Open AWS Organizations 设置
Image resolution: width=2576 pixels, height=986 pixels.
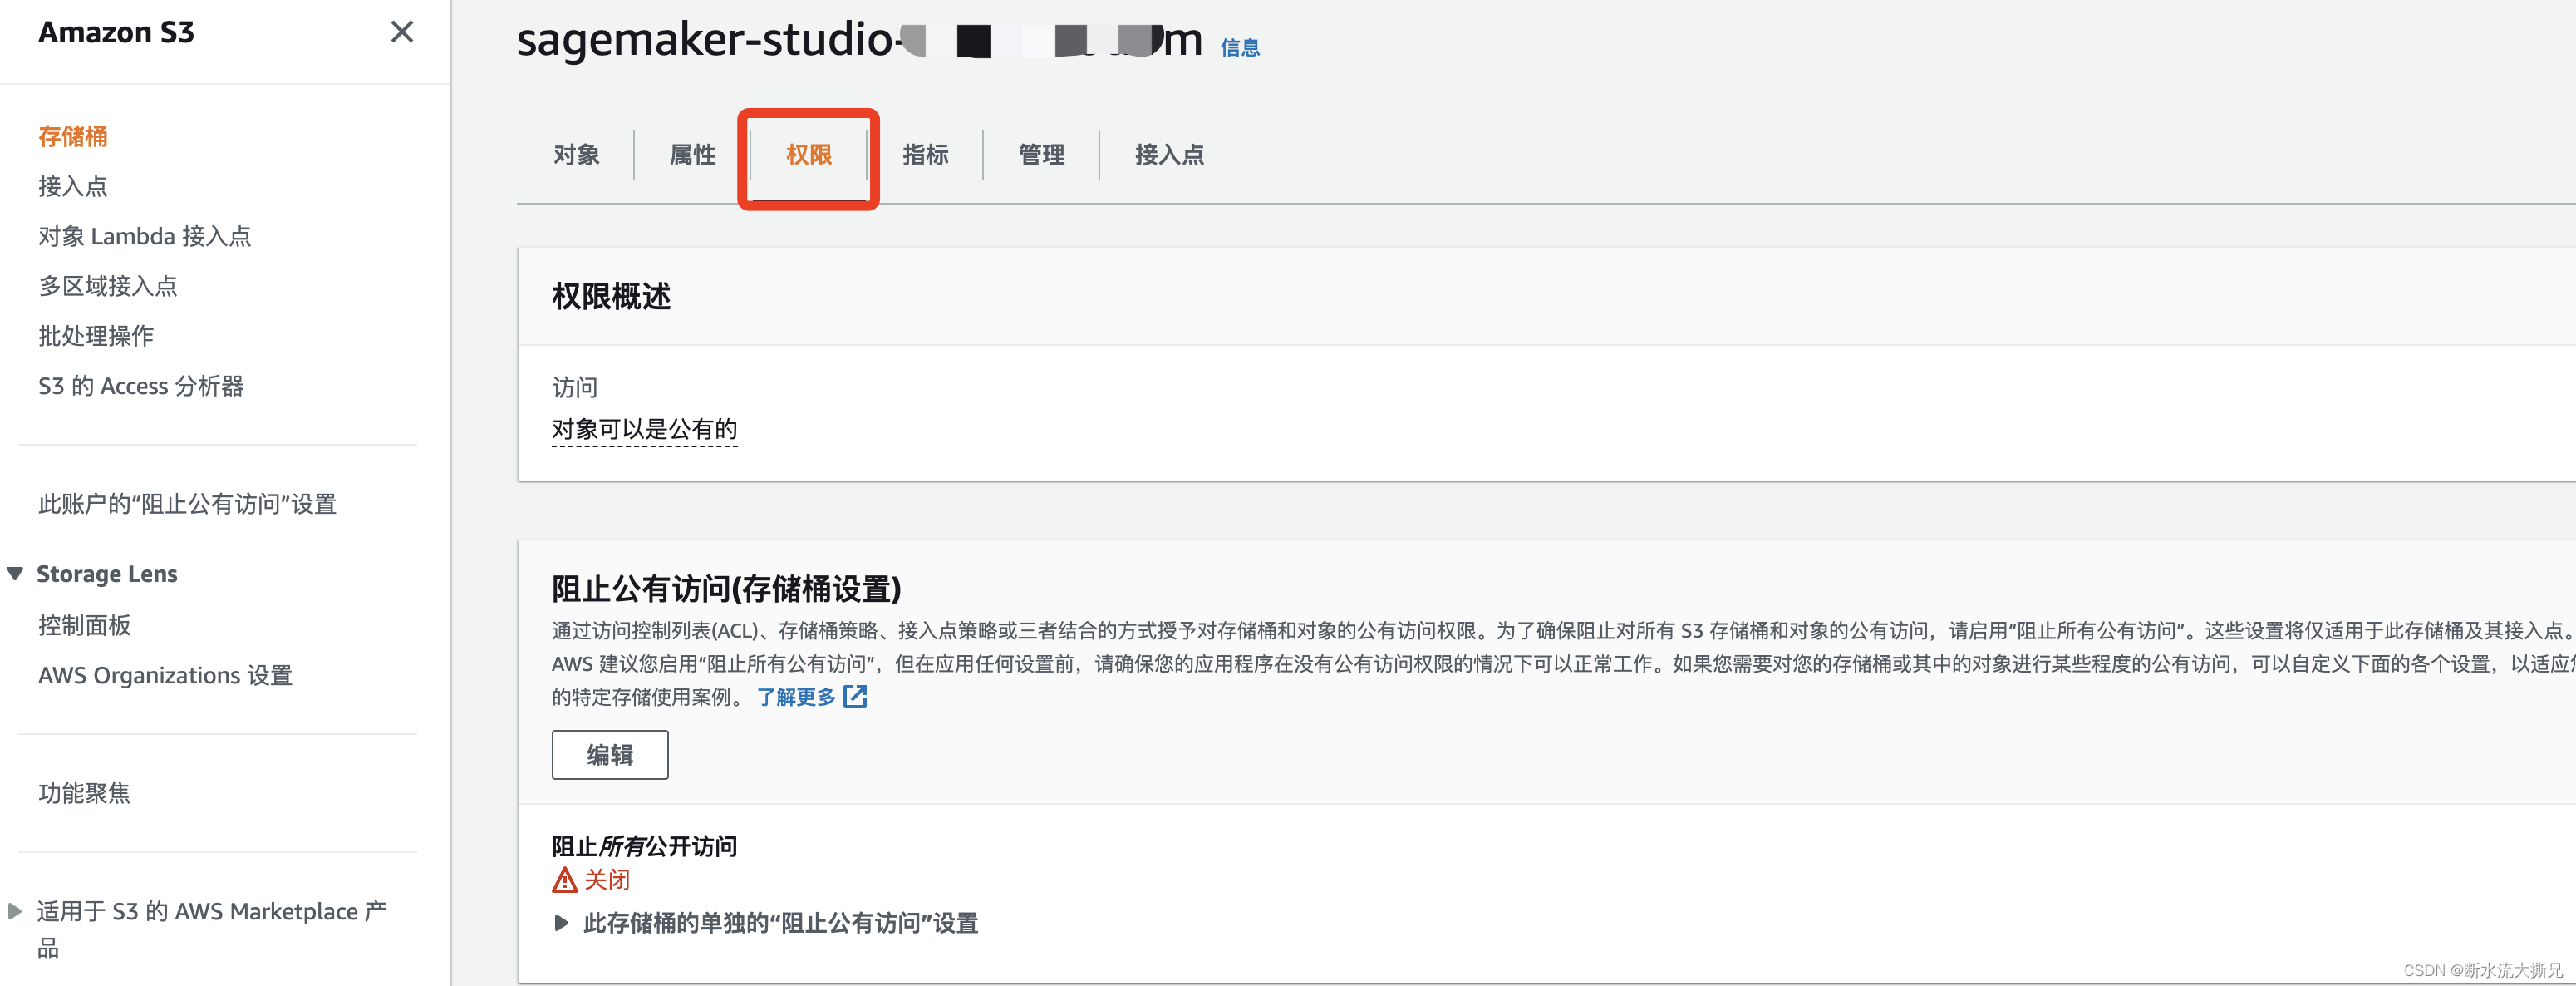(x=166, y=676)
